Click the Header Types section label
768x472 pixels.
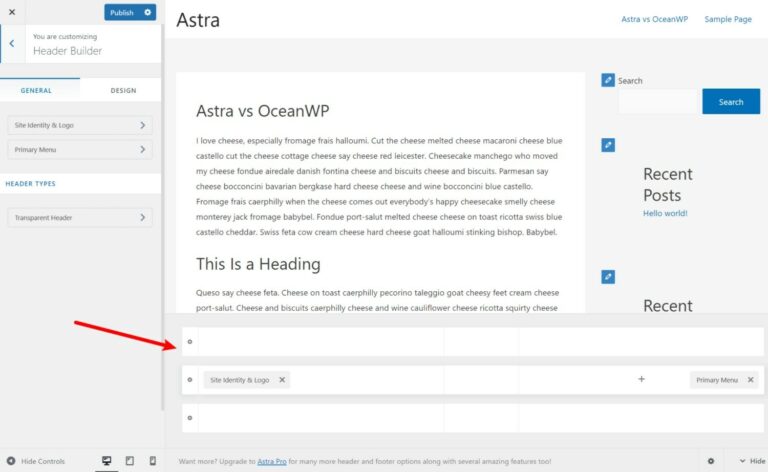coord(30,184)
